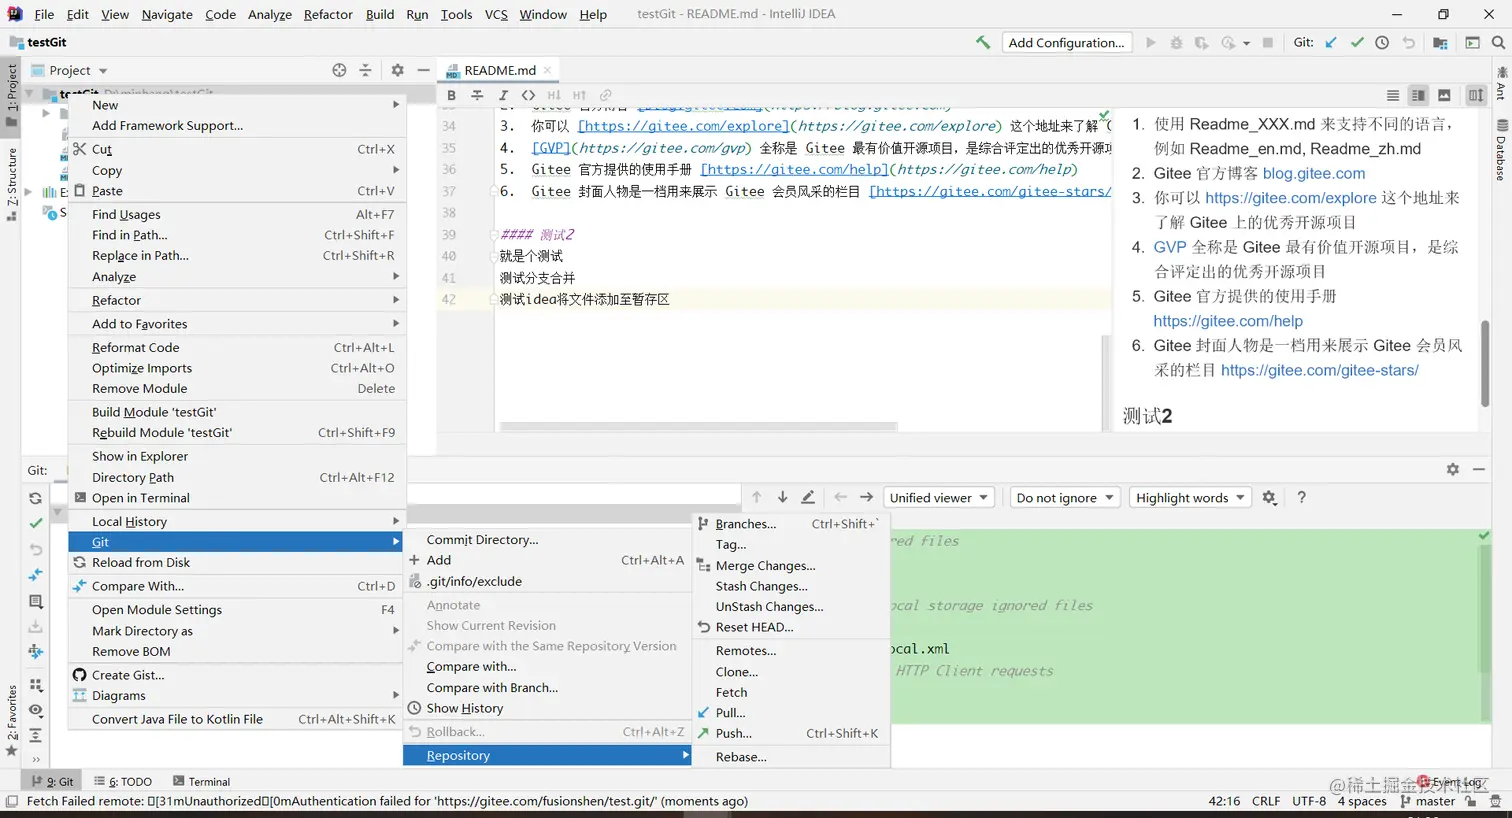Go to previous difference up arrow
Screen dimensions: 1512x818
pyautogui.click(x=756, y=497)
